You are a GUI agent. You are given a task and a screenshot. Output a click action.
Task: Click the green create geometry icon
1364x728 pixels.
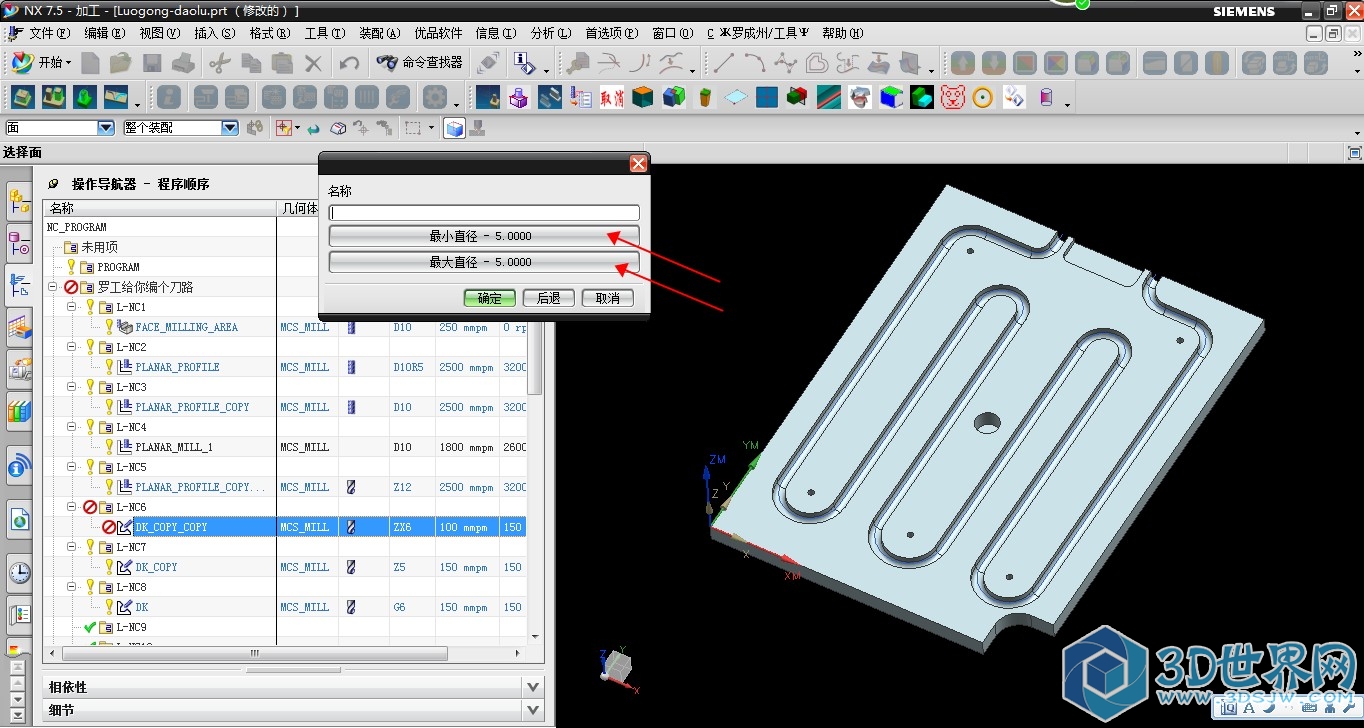[x=86, y=98]
